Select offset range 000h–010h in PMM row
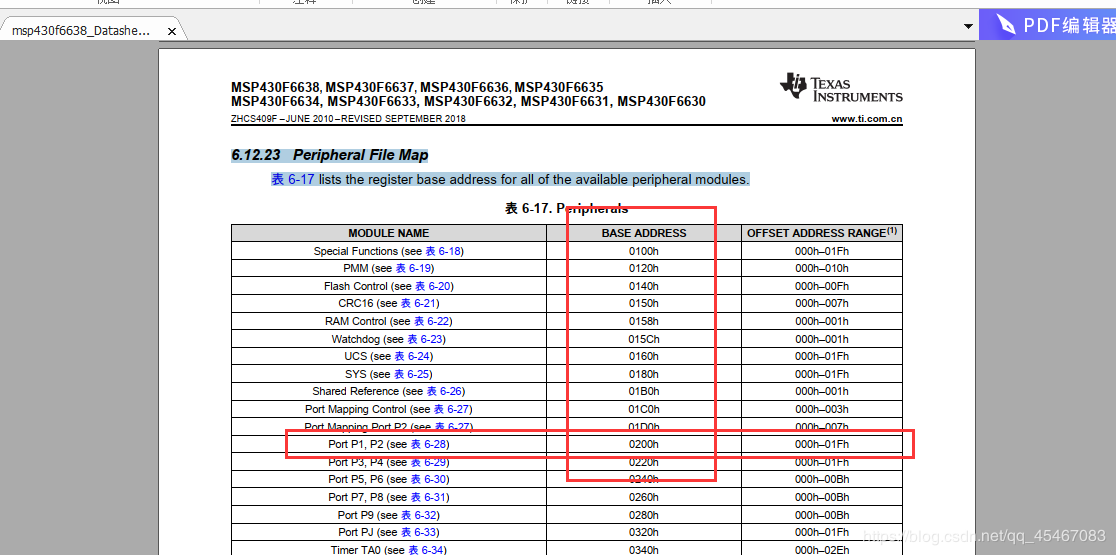 (822, 268)
